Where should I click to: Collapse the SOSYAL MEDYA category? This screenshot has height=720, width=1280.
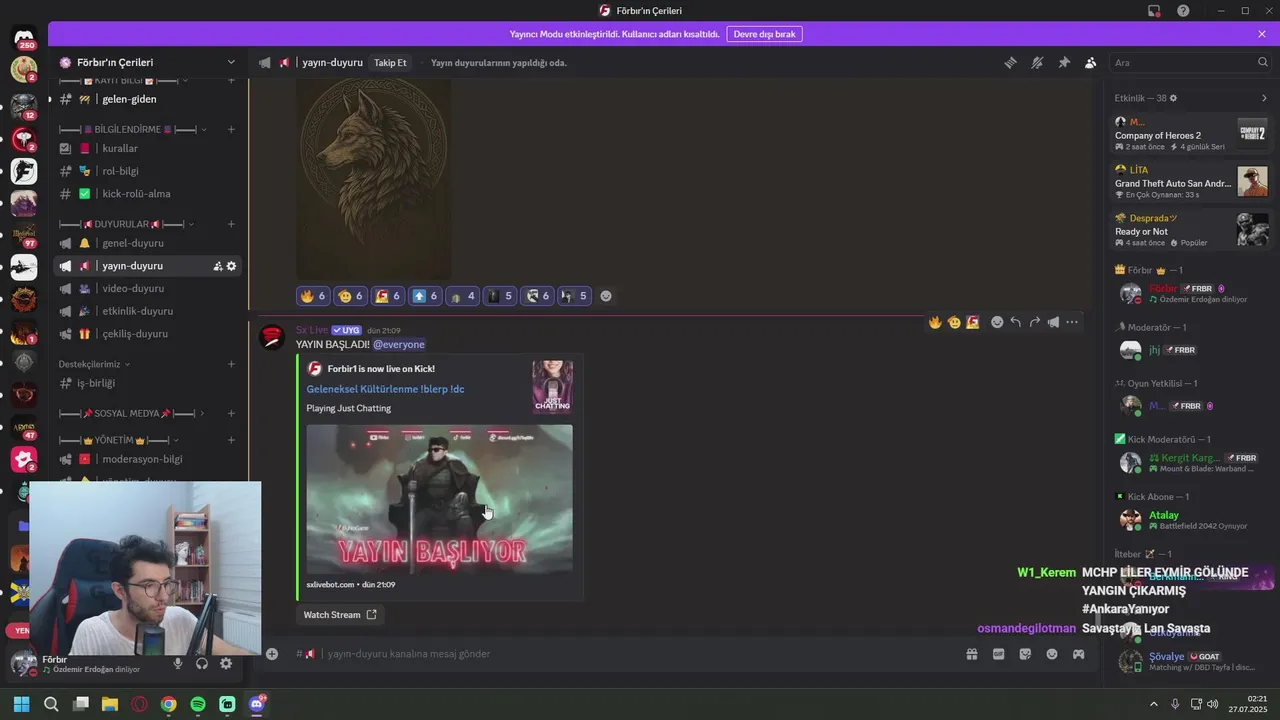point(131,413)
